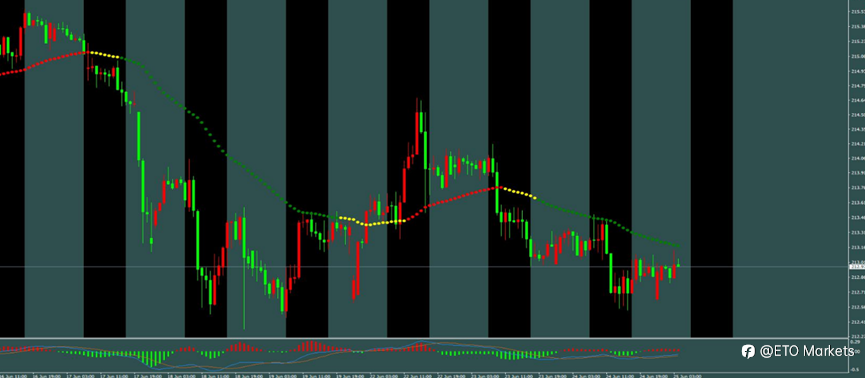Click the '25 Jun 03:00' time axis label
This screenshot has width=865, height=378.
(687, 376)
